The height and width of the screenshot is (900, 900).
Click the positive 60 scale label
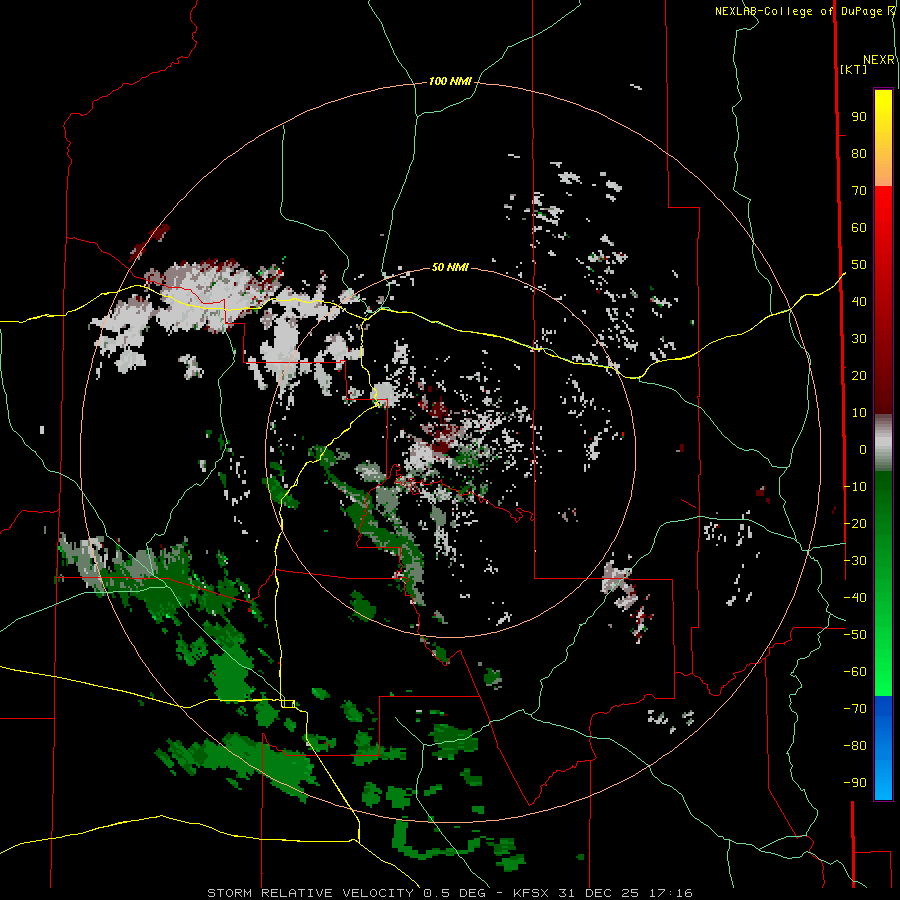(x=859, y=228)
